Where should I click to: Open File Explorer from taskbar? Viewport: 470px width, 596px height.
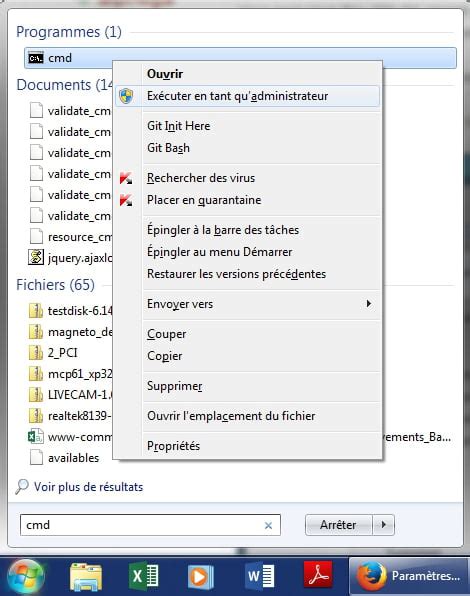point(86,577)
